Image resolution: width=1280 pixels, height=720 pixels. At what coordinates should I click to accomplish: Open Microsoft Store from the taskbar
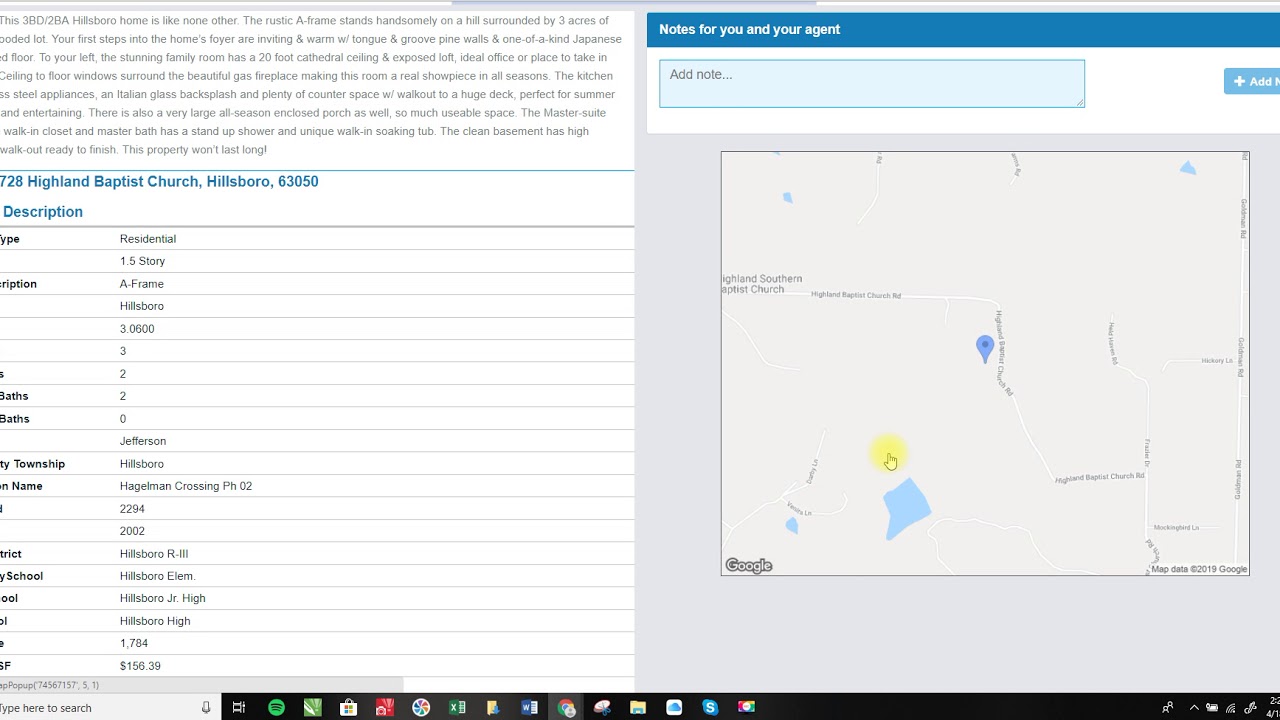(x=348, y=708)
